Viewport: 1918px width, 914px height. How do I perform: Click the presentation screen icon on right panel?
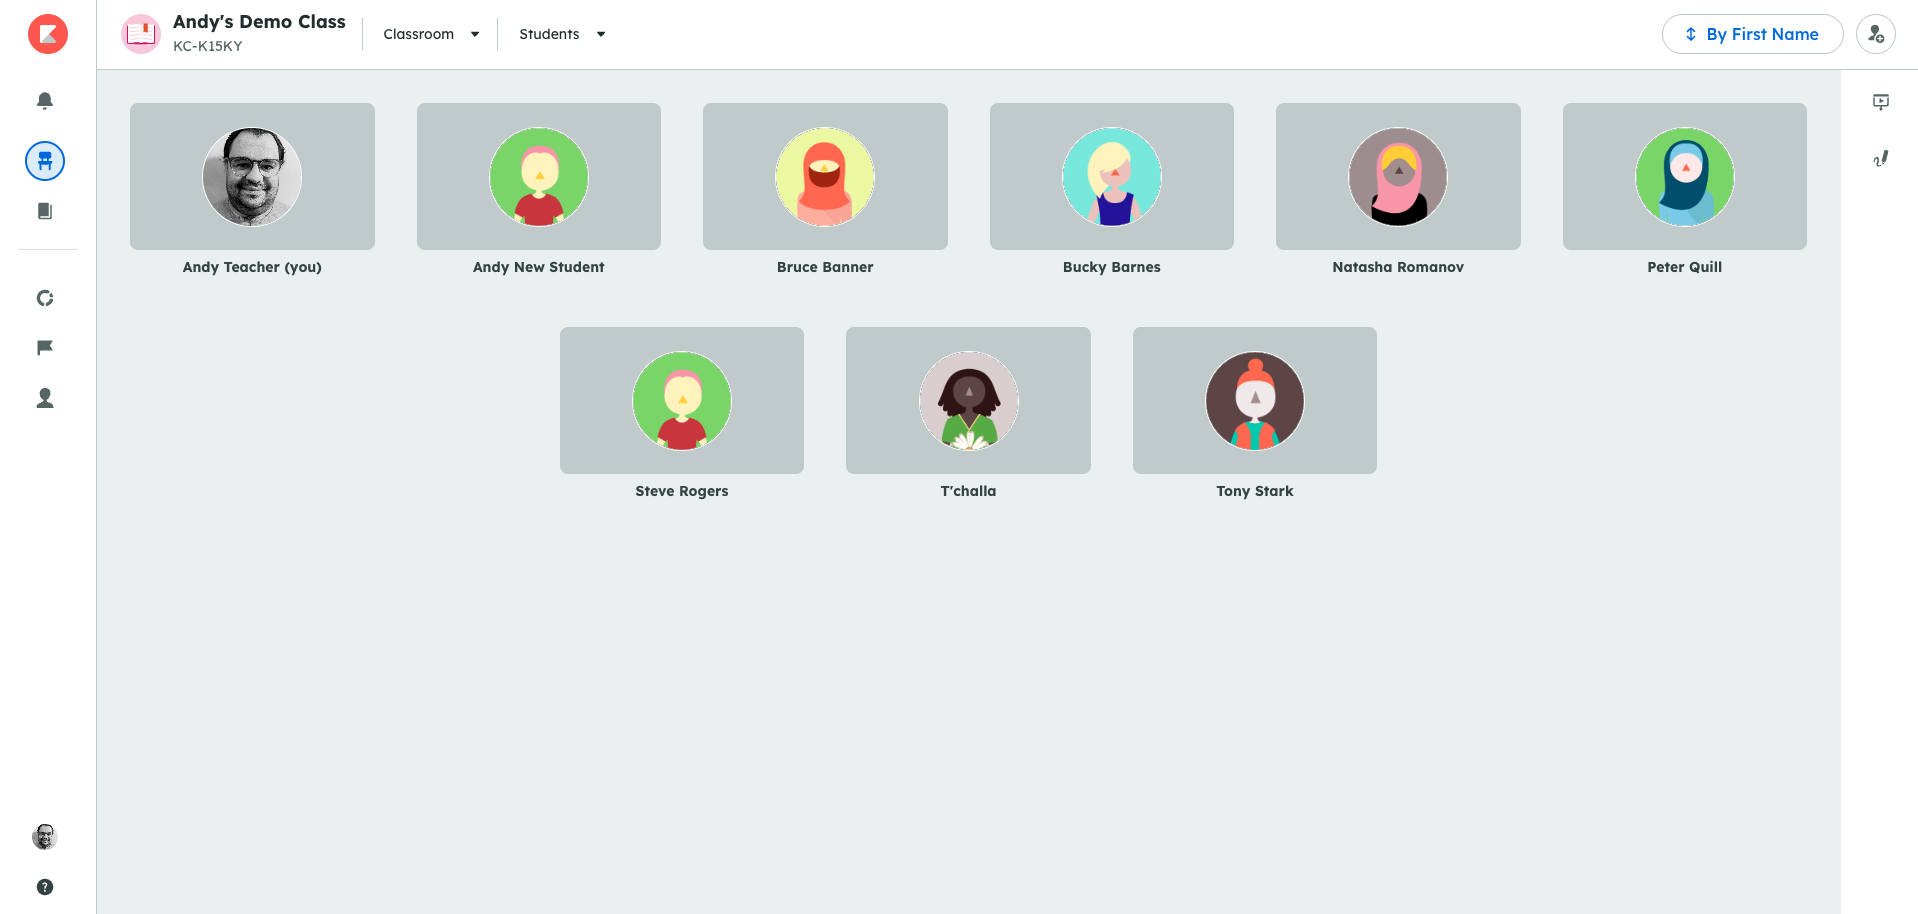point(1881,102)
